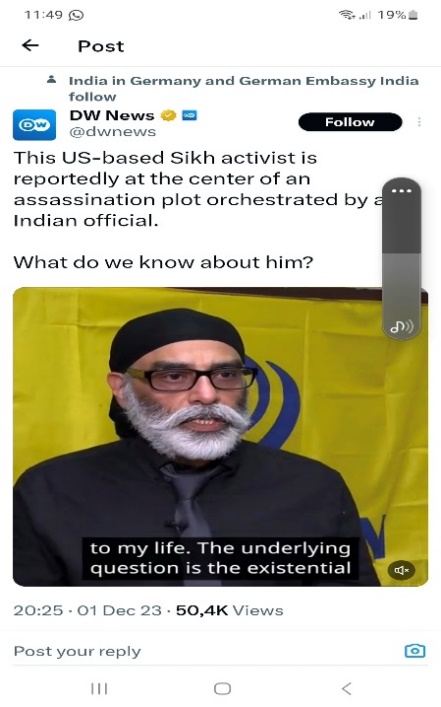Open the 50,4K Views count

[x=230, y=610]
